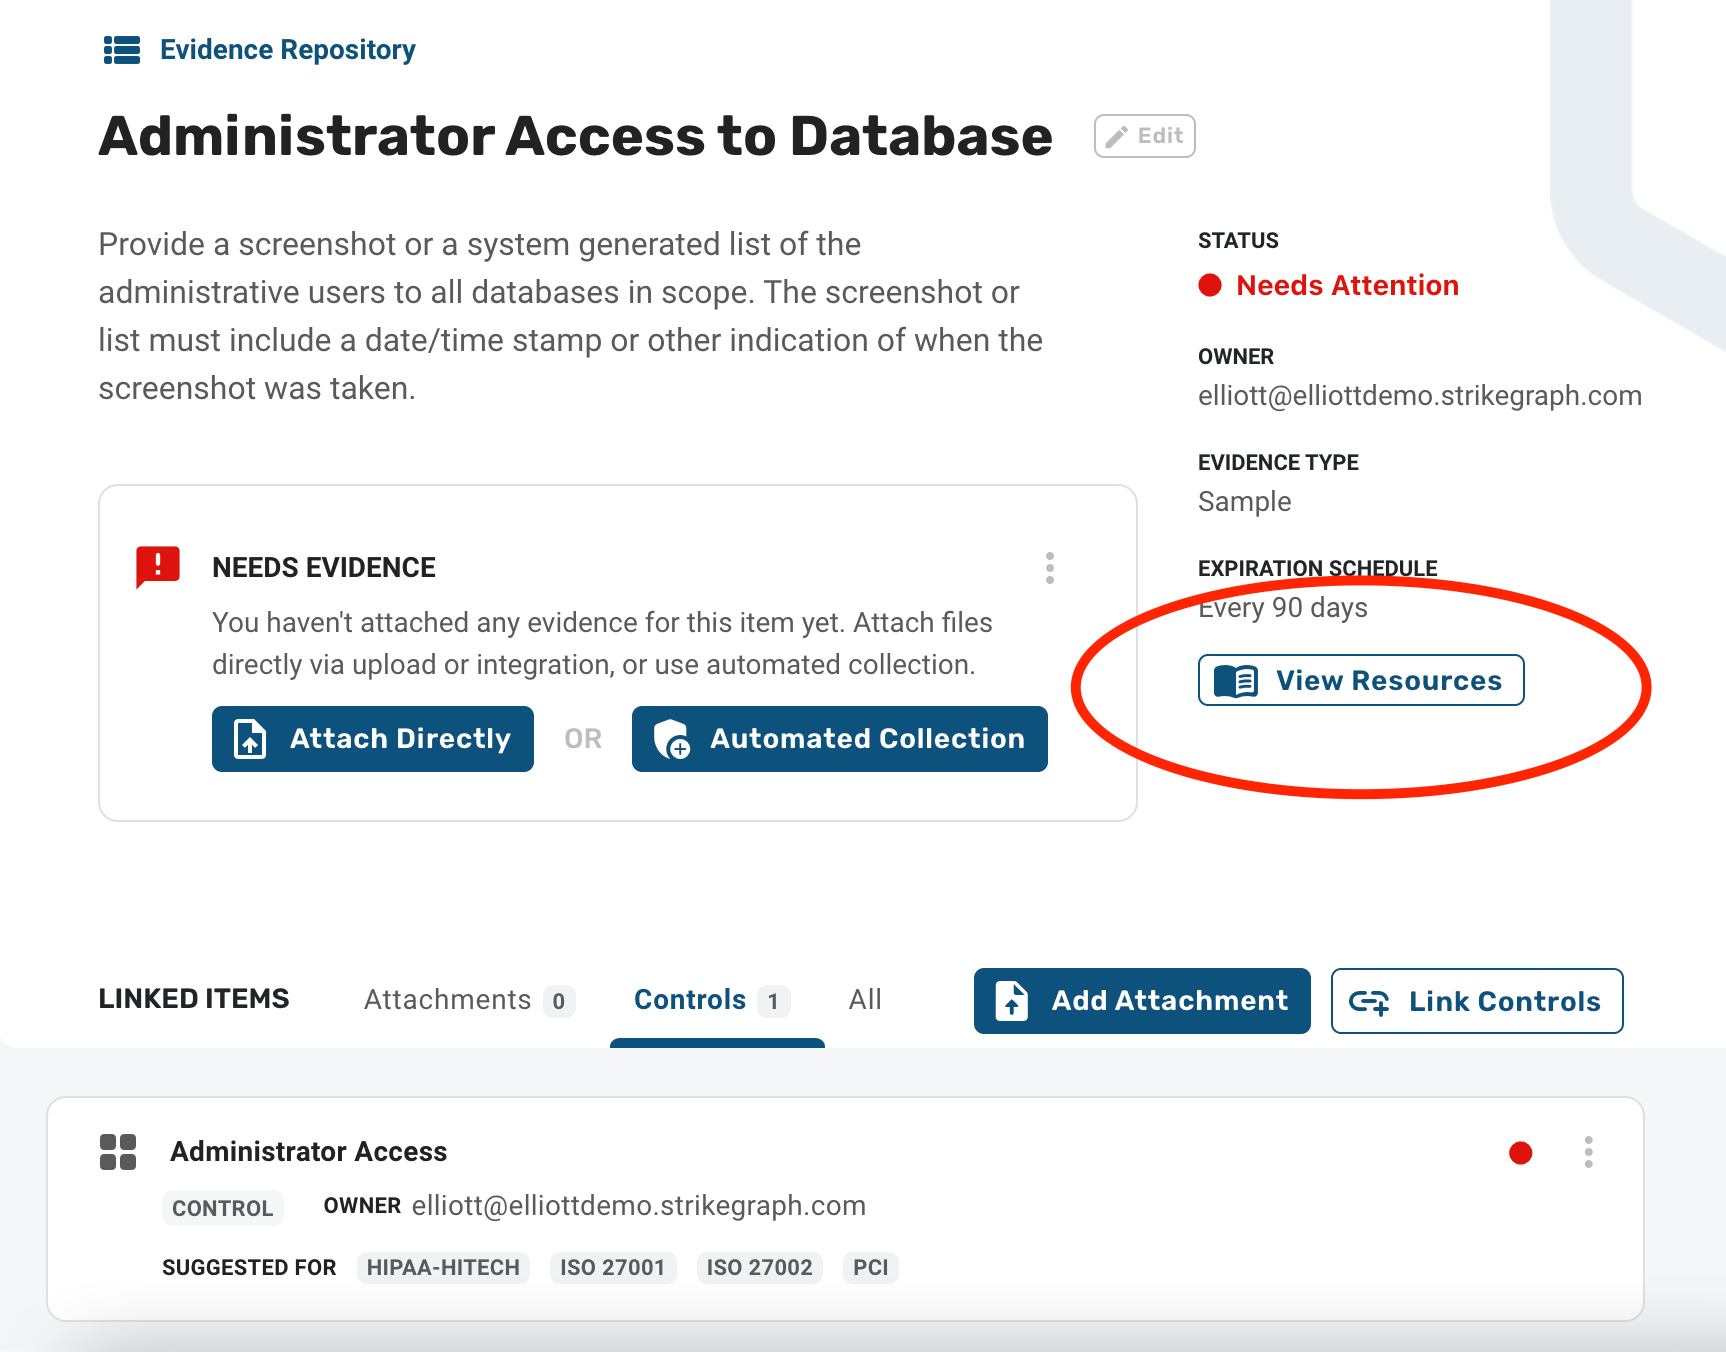Open the Evidence Repository breadcrumb link
The width and height of the screenshot is (1726, 1352).
click(287, 50)
